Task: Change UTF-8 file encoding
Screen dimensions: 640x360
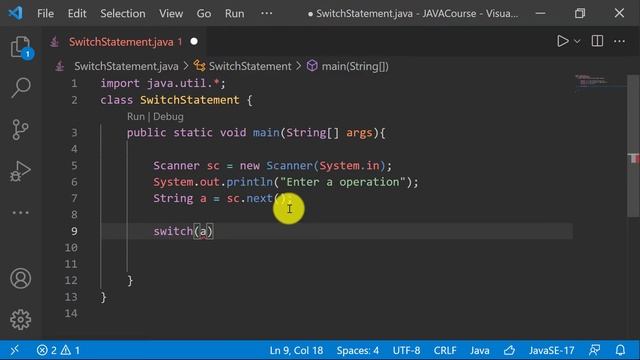Action: point(406,350)
